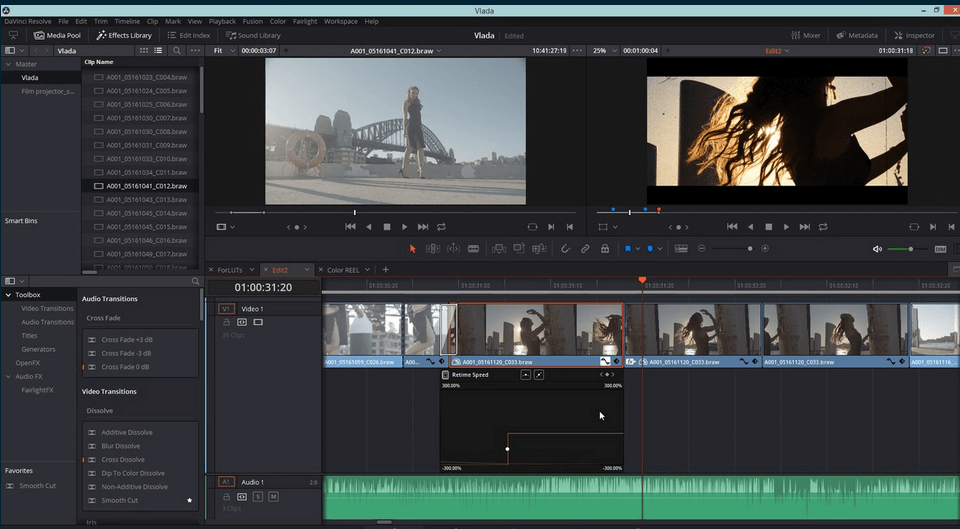Toggle the Video 1 track lock
This screenshot has width=960, height=529.
pos(227,322)
